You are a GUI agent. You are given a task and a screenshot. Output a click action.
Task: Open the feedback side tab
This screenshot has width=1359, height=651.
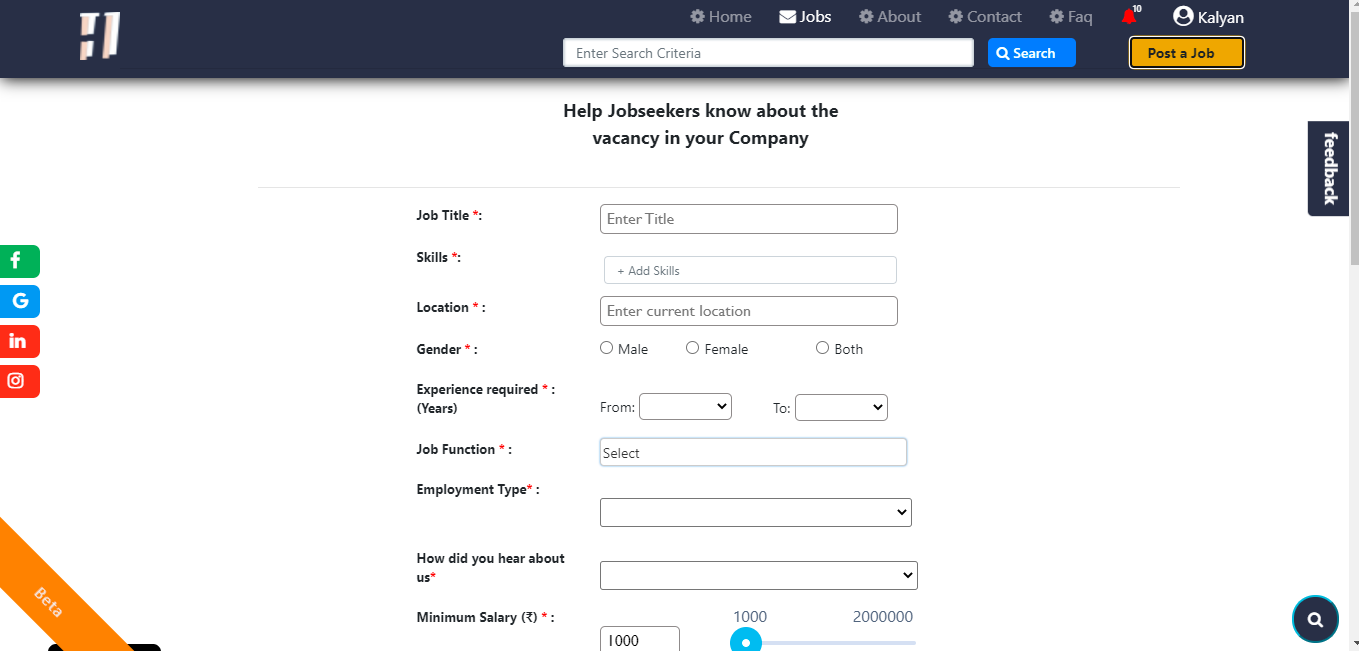1330,168
